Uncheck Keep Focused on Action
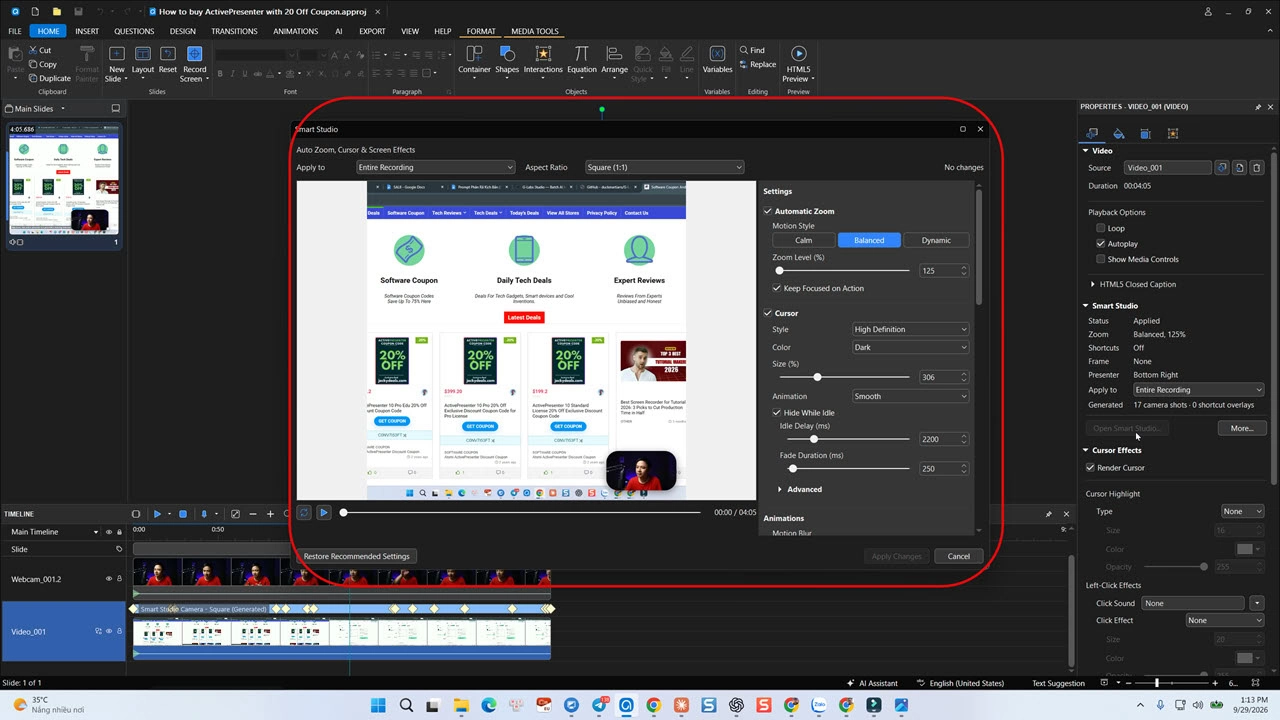This screenshot has width=1280, height=720. pos(777,288)
